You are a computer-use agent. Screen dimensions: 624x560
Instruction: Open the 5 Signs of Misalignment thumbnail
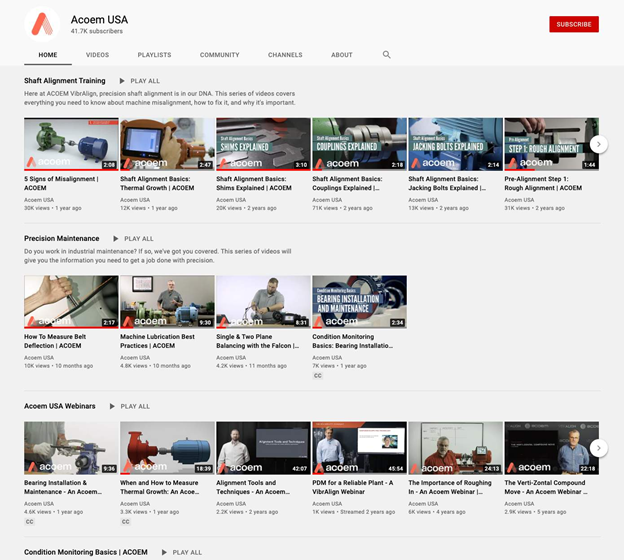(71, 144)
